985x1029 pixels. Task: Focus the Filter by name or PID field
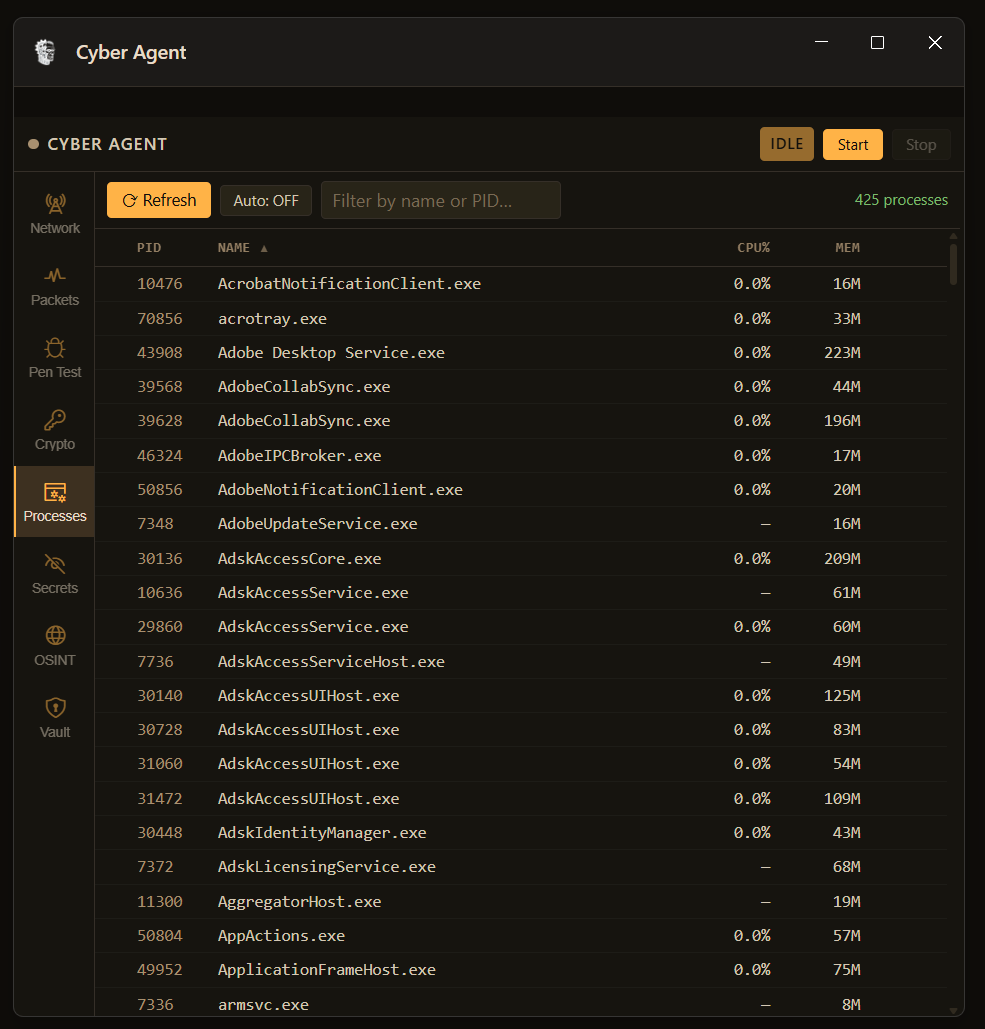(440, 200)
